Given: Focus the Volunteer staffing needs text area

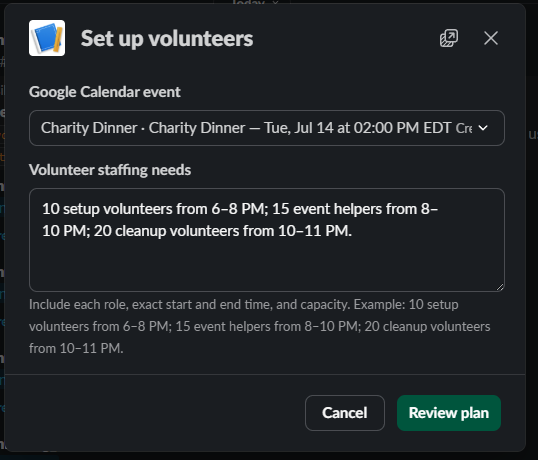Looking at the screenshot, I should (267, 240).
